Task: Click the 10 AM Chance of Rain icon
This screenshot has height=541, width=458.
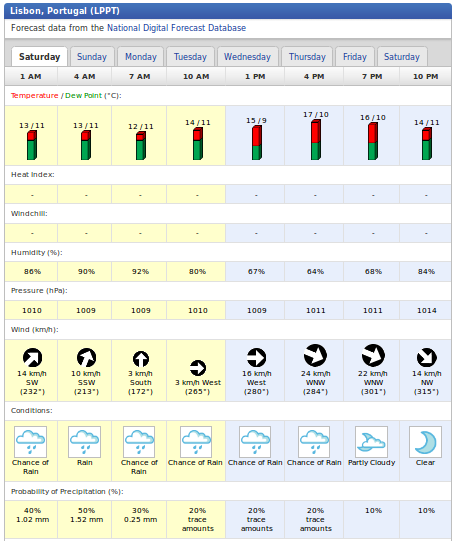Action: (196, 442)
